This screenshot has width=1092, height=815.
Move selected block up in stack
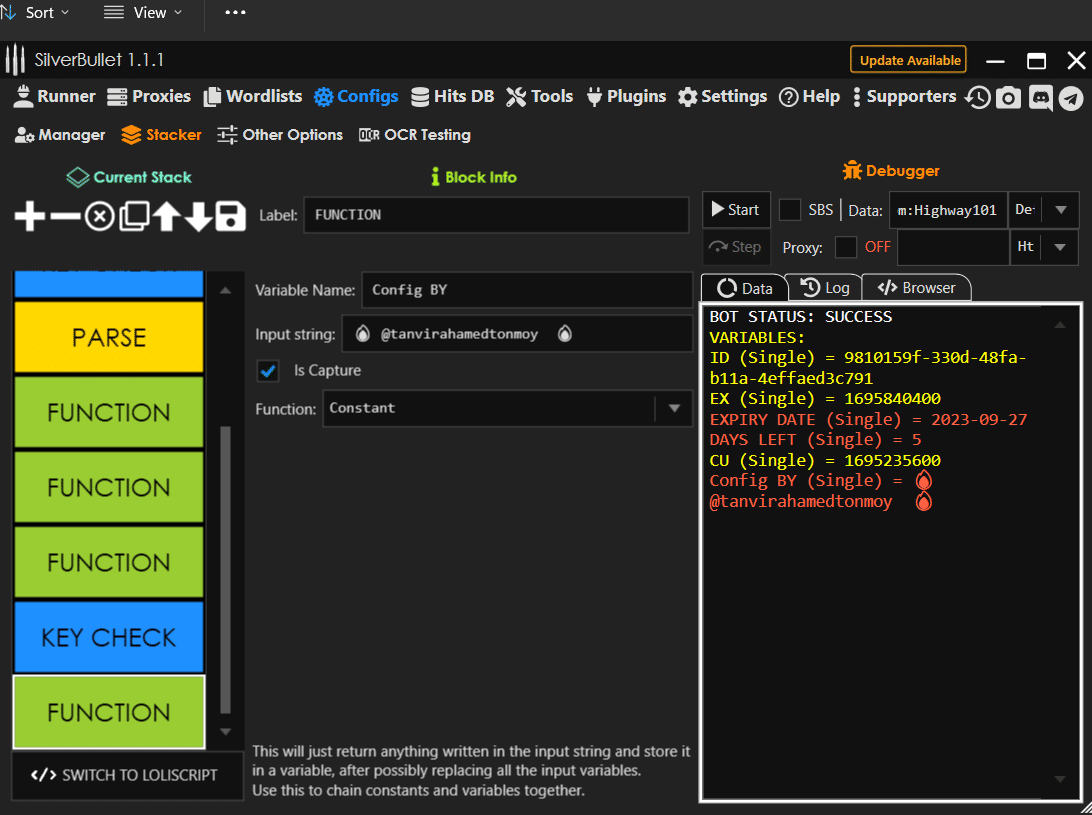pyautogui.click(x=166, y=216)
